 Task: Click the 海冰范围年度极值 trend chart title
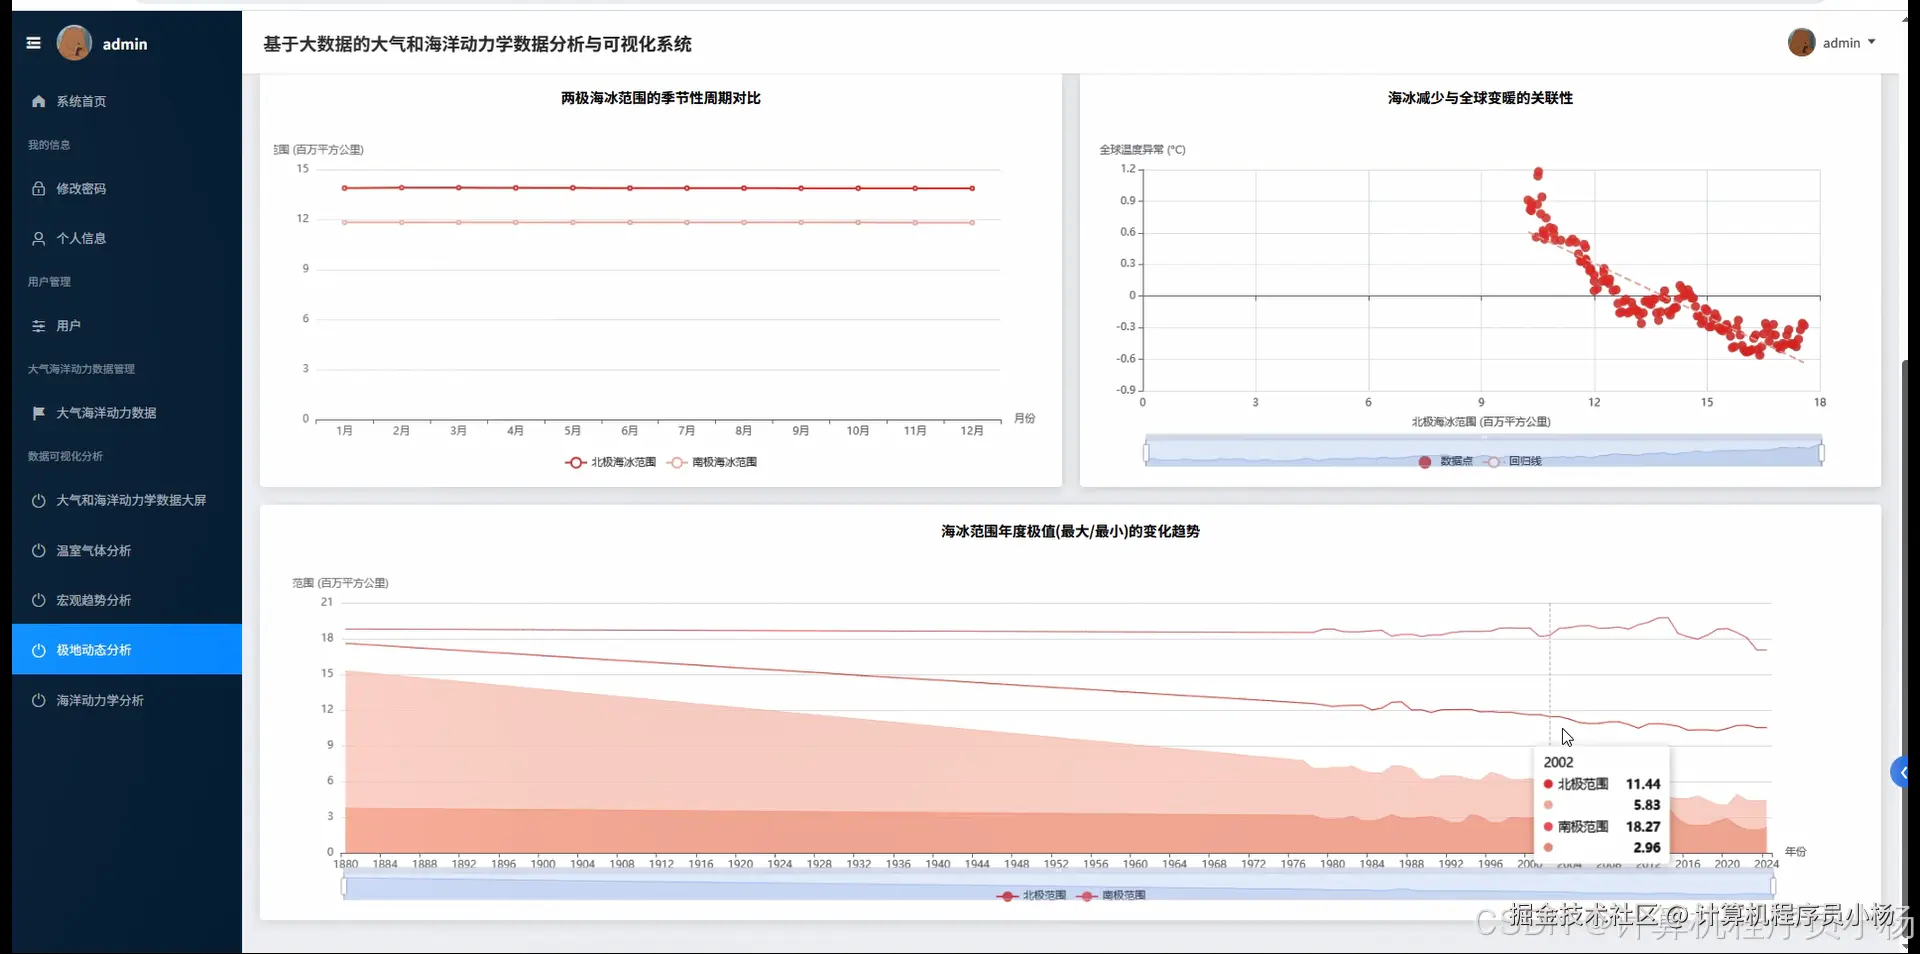tap(1070, 531)
